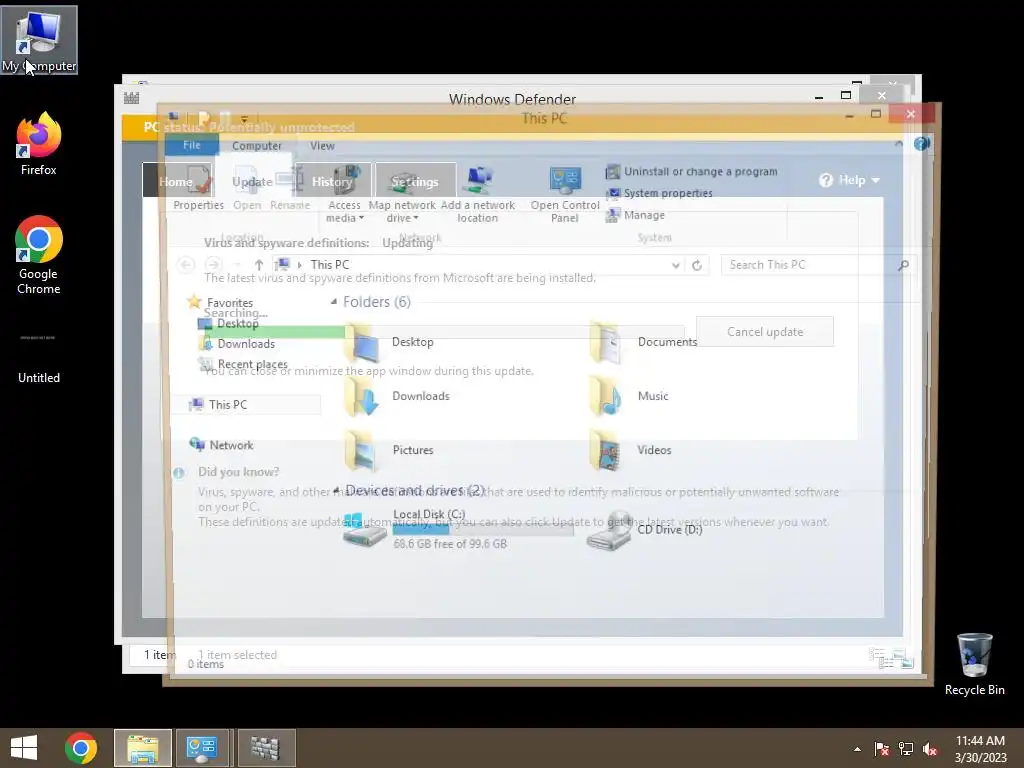Open Action Center flag tray icon
Viewport: 1024px width, 768px height.
click(881, 749)
